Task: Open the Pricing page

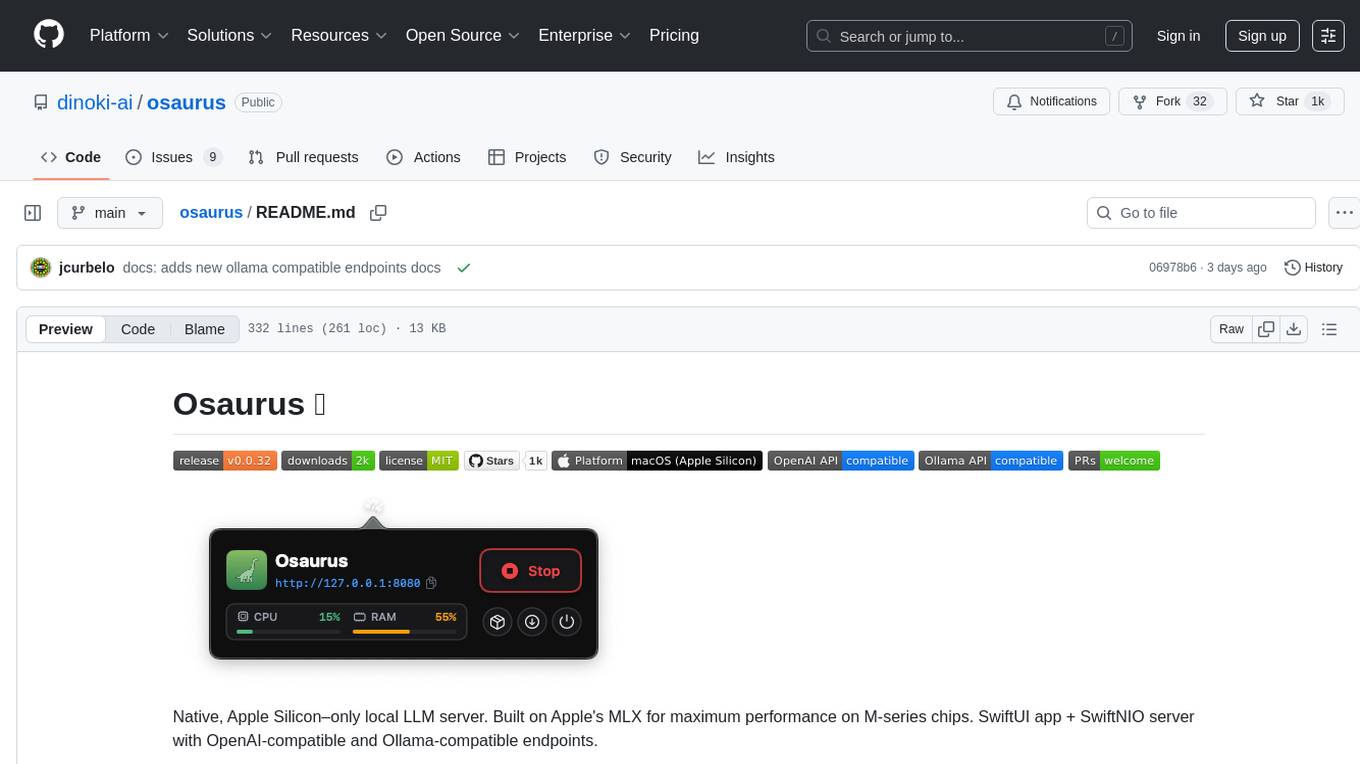Action: click(674, 35)
